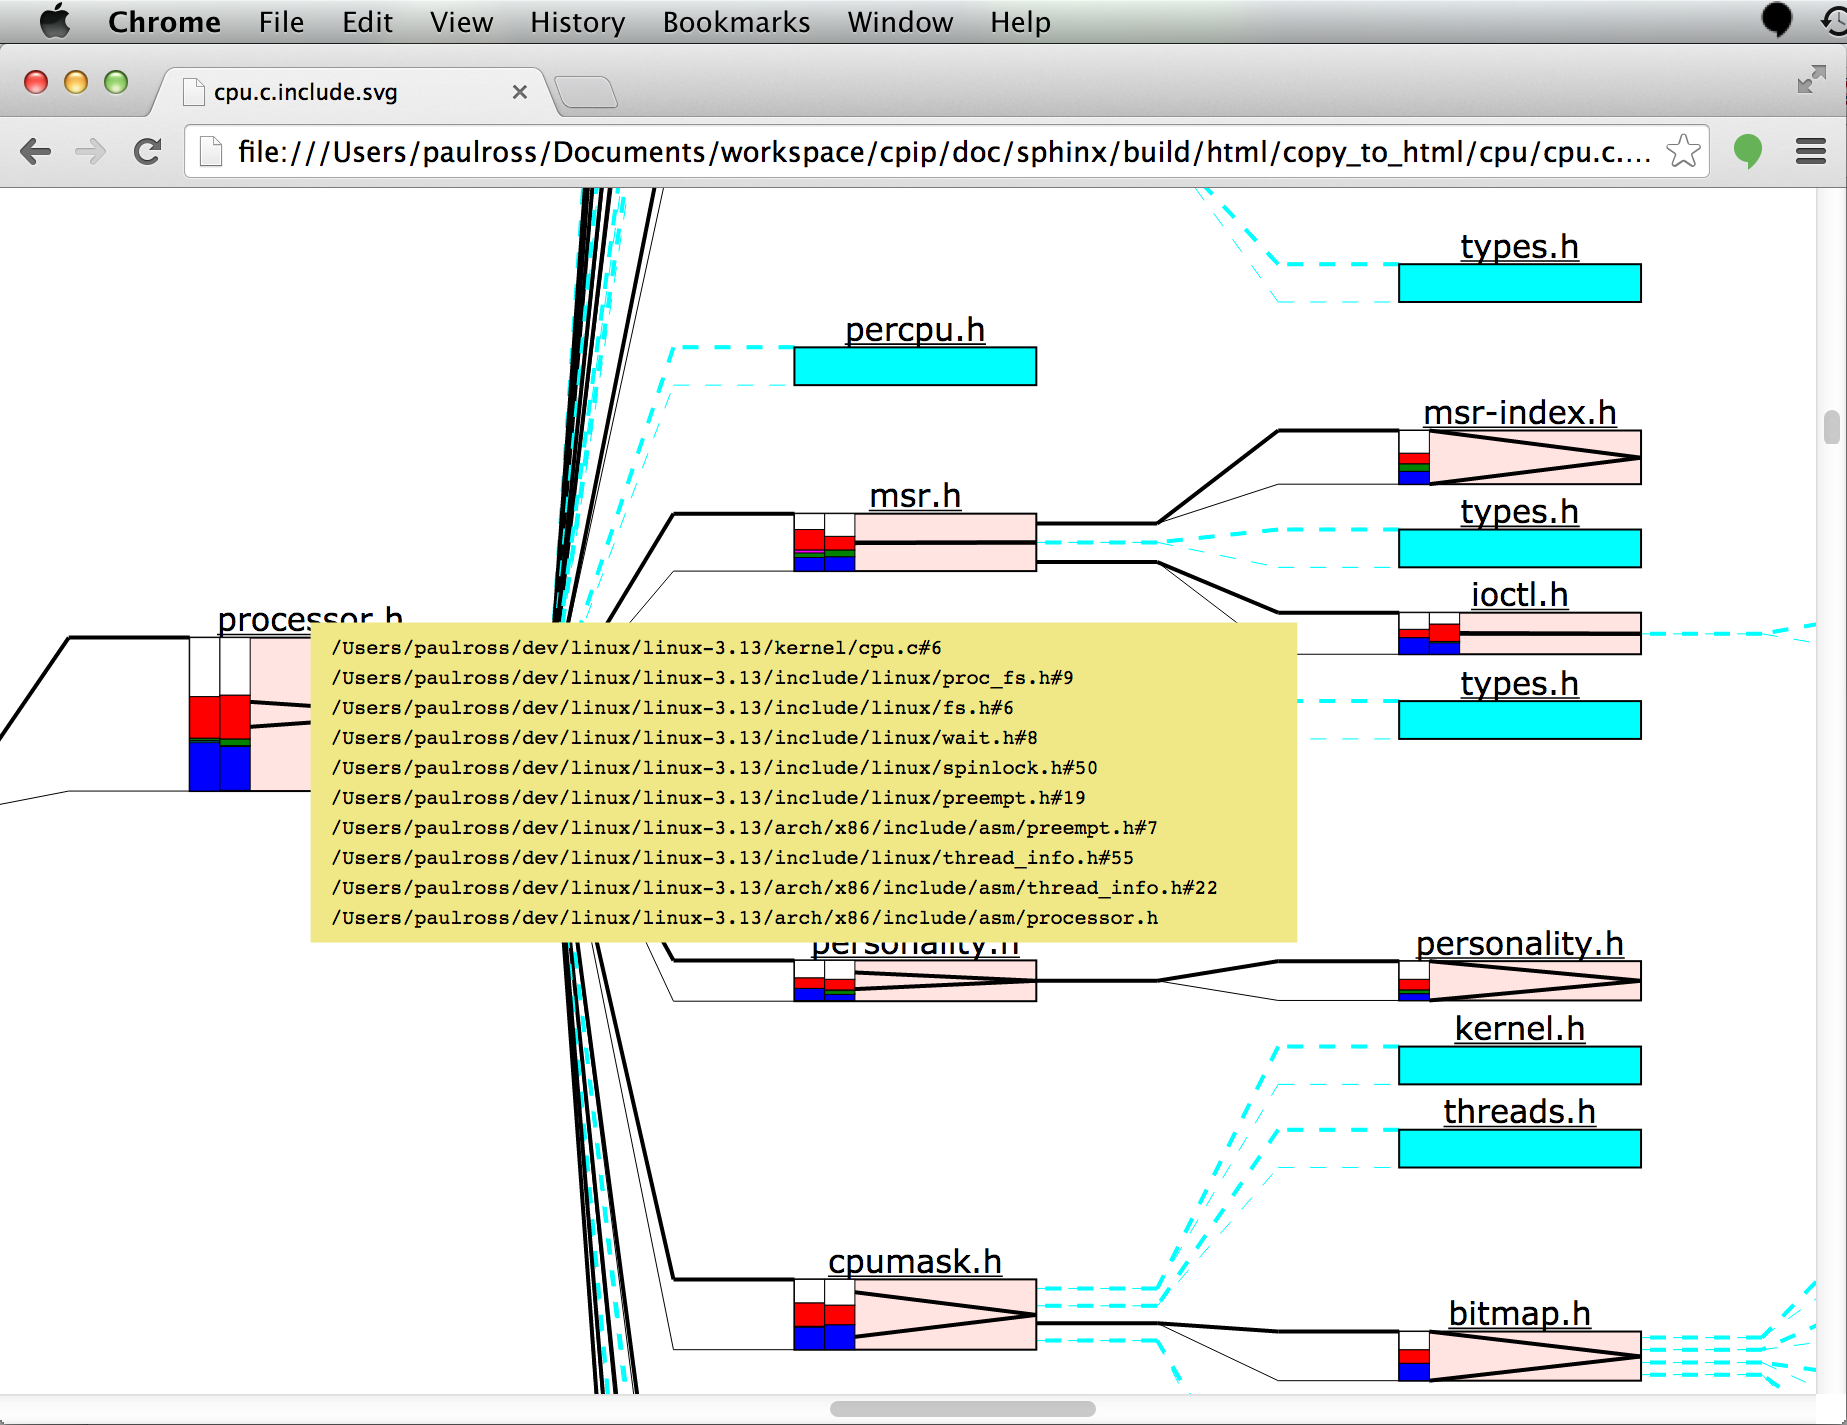Click the Forward navigation arrow
The width and height of the screenshot is (1847, 1425).
90,152
